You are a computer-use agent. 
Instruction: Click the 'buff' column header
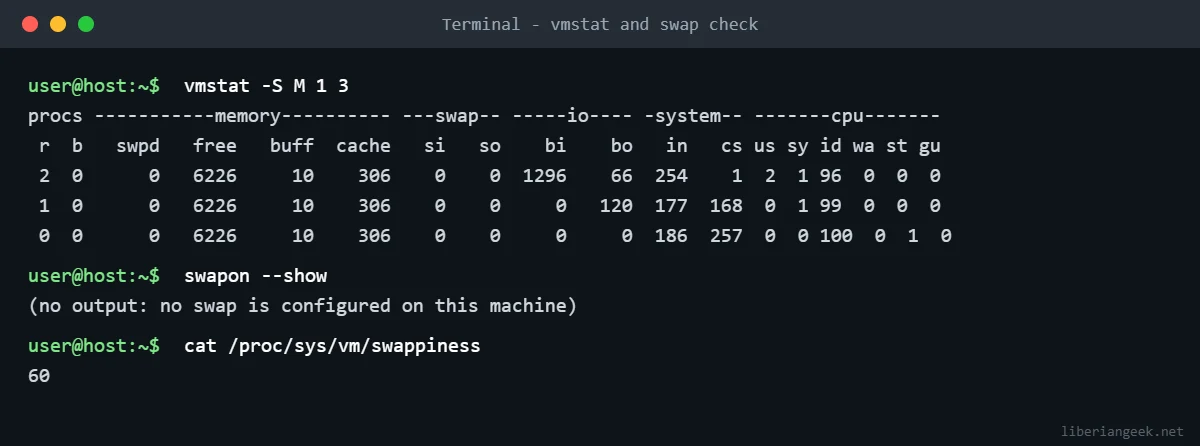(292, 146)
